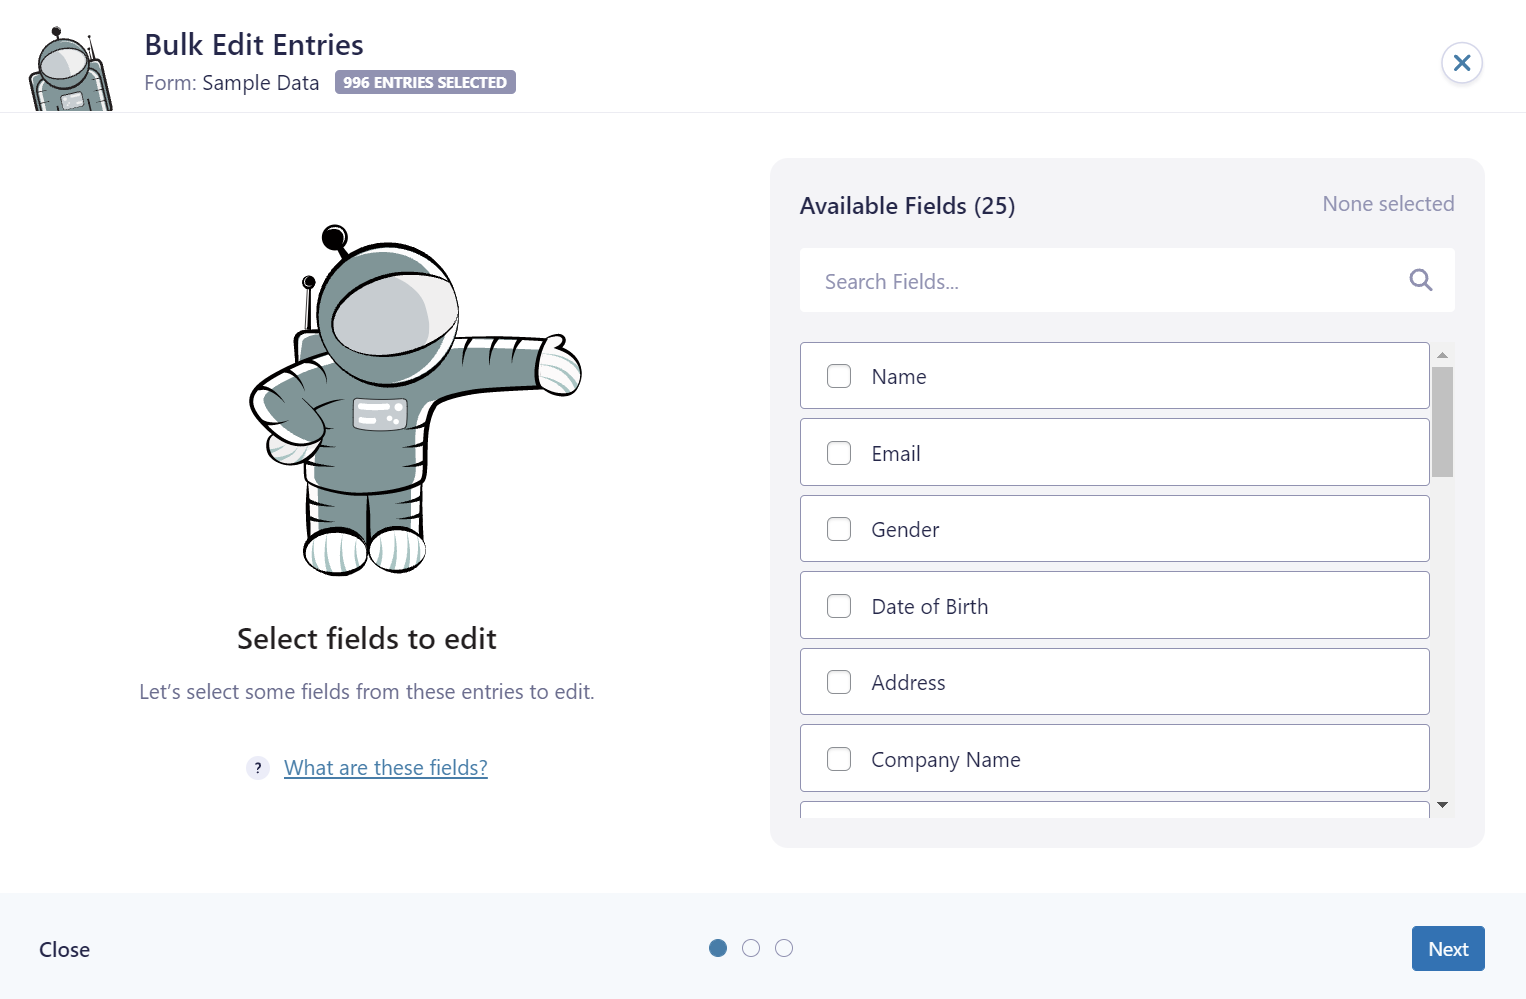Screen dimensions: 1526x999
Task: Jump to the third step dot
Action: click(x=784, y=948)
